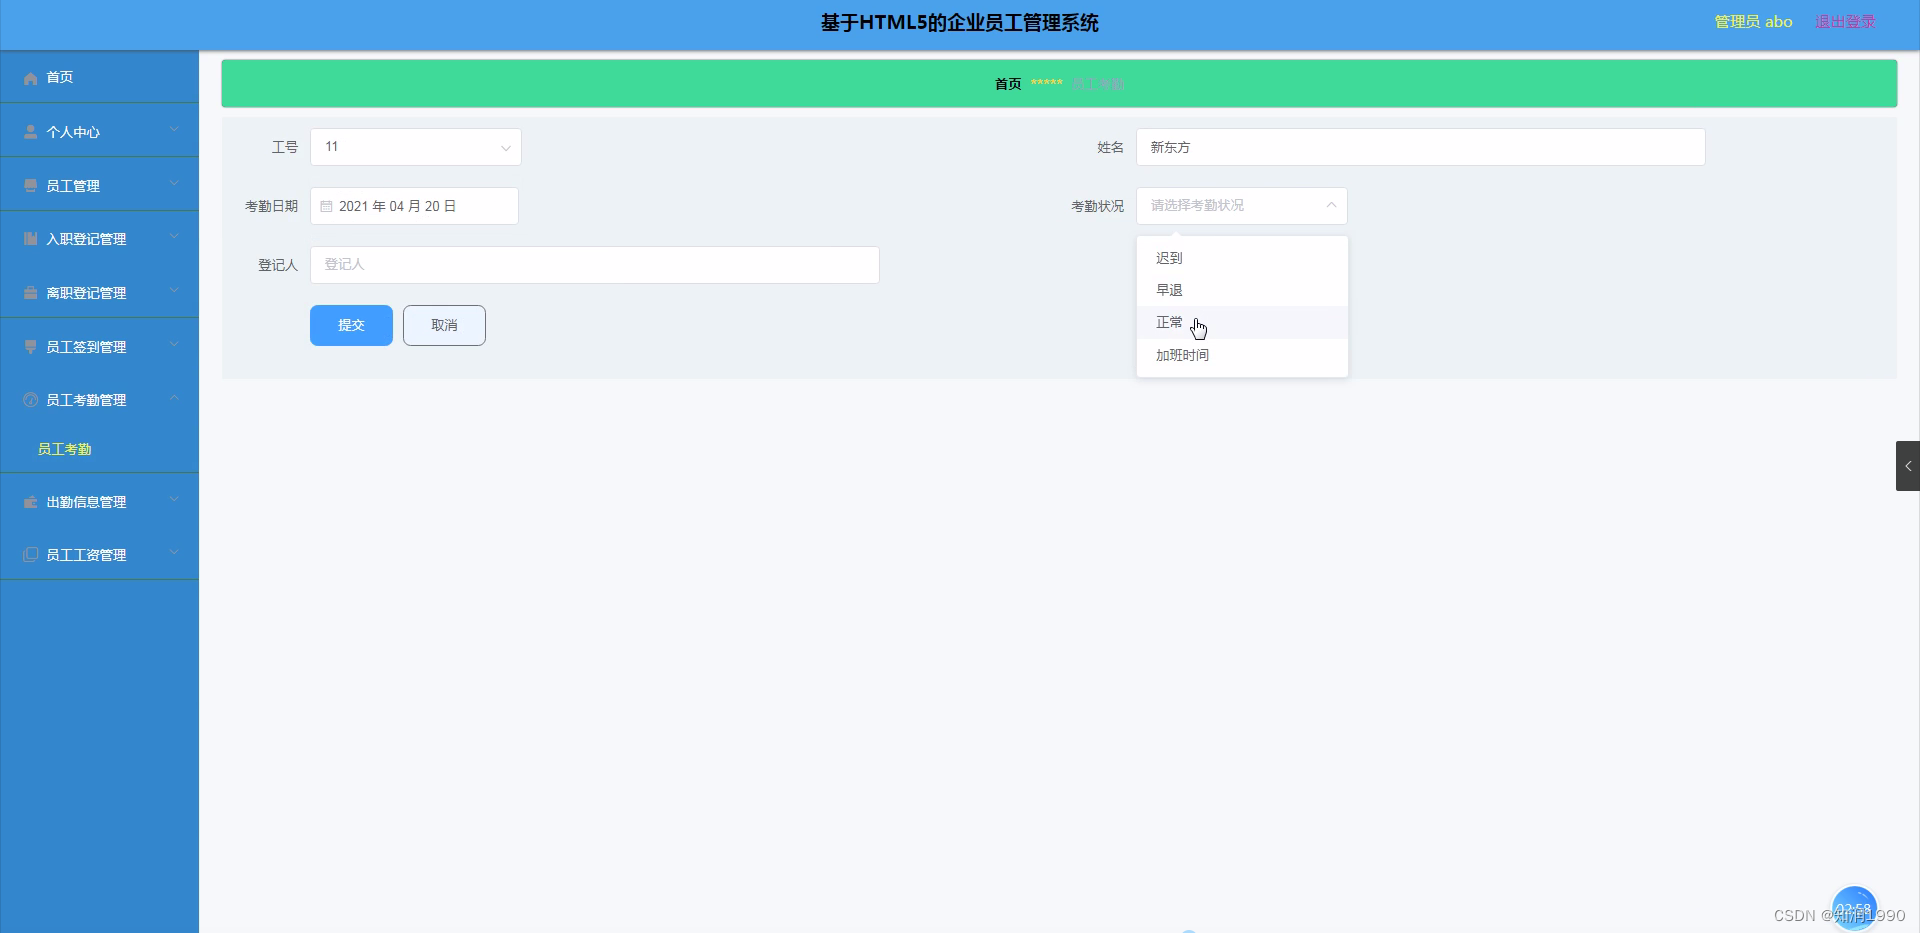Viewport: 1920px width, 933px height.
Task: Select the 个人中心 user icon in sidebar
Action: click(30, 130)
